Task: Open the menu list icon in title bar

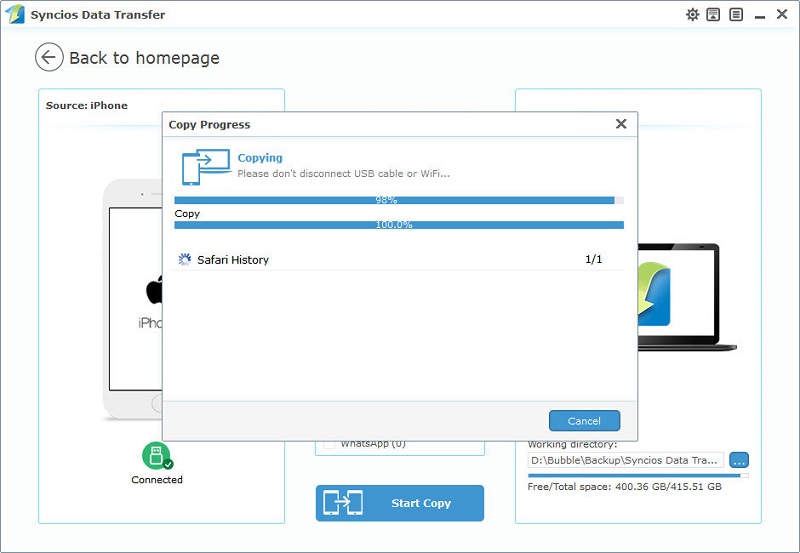Action: [736, 14]
